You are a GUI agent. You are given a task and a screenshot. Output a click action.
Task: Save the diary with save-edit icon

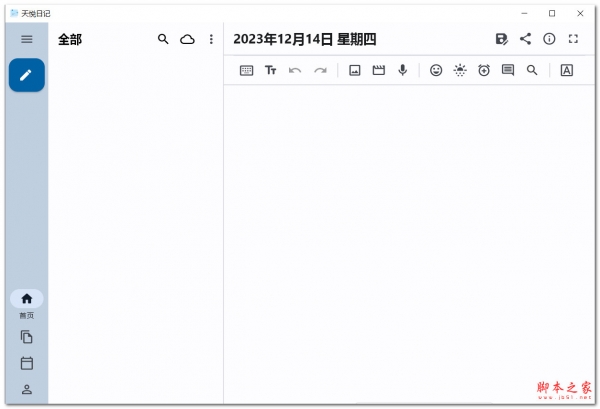(502, 39)
